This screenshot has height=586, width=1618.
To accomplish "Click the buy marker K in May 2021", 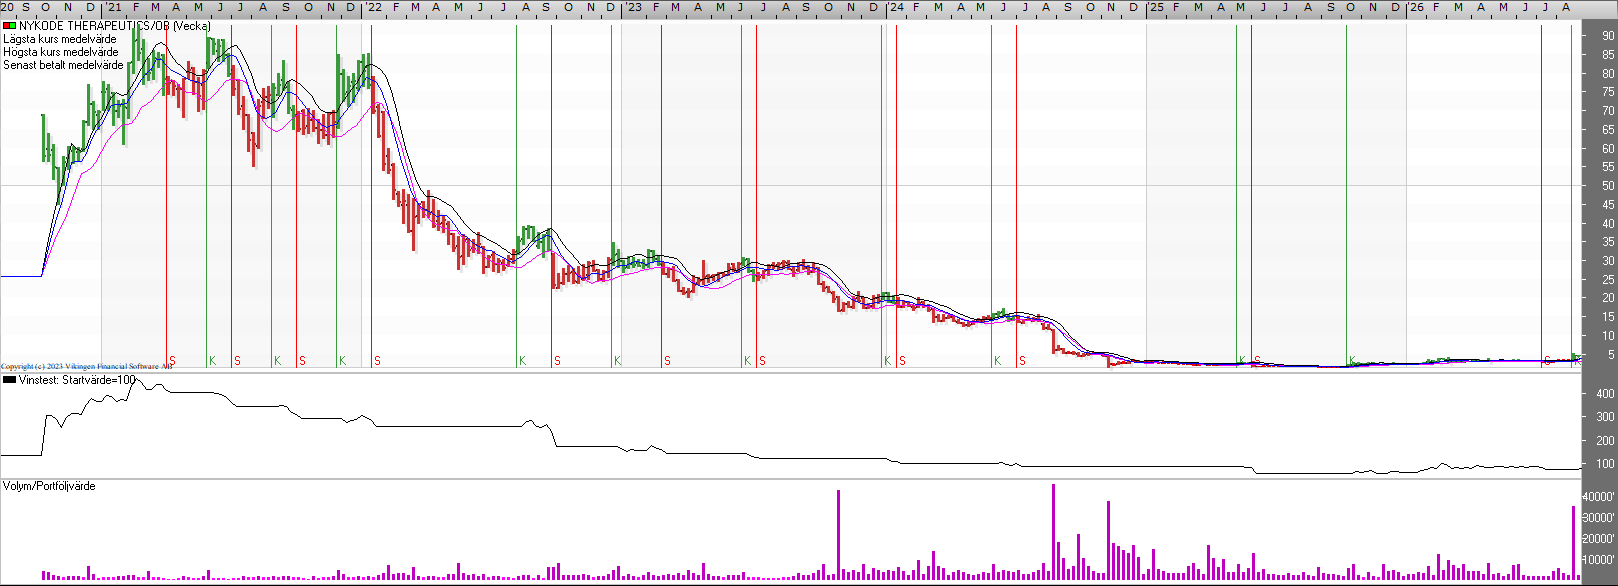I will click(212, 361).
